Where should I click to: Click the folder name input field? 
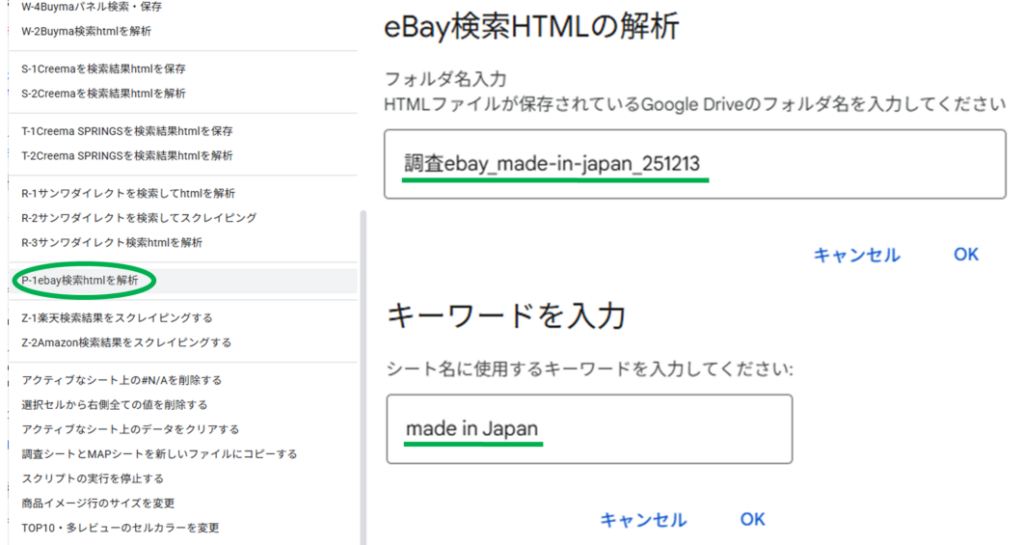tap(695, 164)
